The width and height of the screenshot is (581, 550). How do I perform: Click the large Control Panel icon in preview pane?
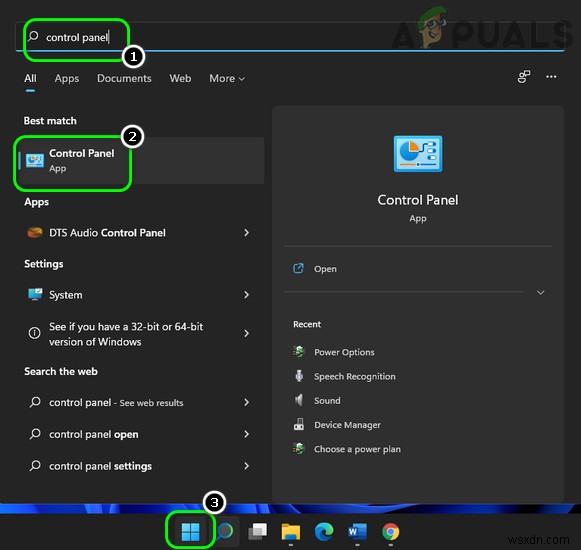(x=418, y=153)
